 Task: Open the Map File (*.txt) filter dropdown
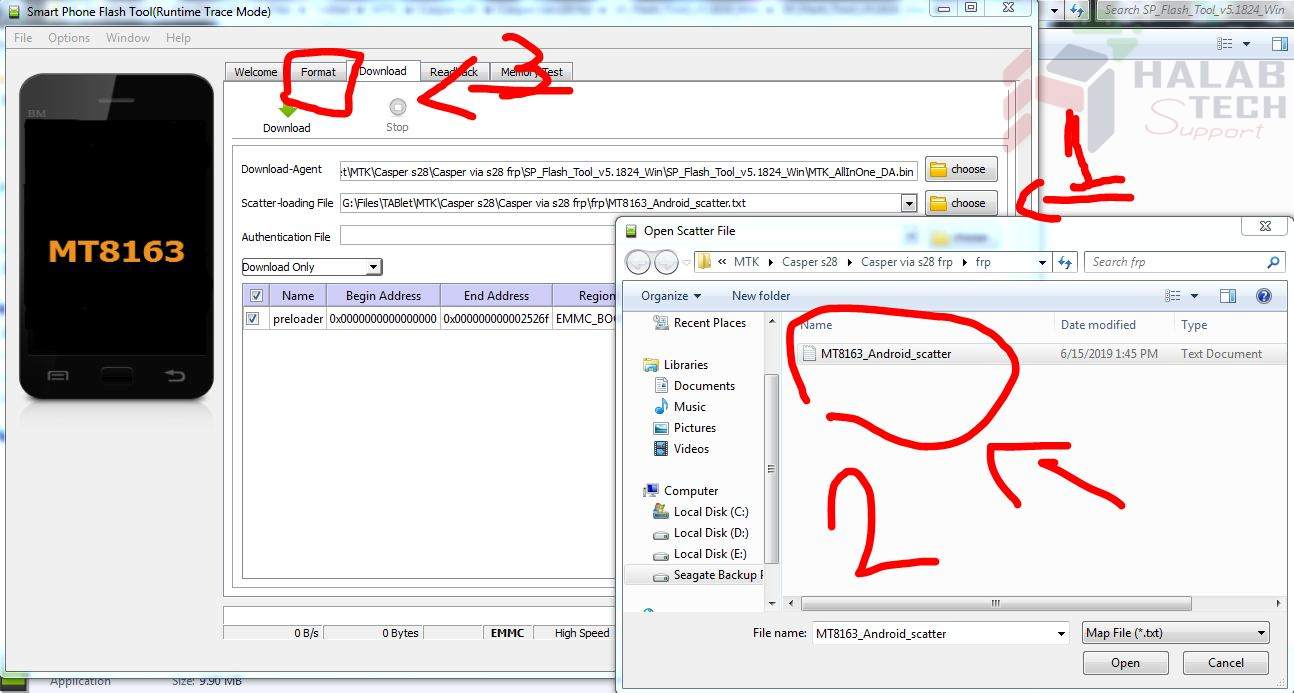(1175, 633)
